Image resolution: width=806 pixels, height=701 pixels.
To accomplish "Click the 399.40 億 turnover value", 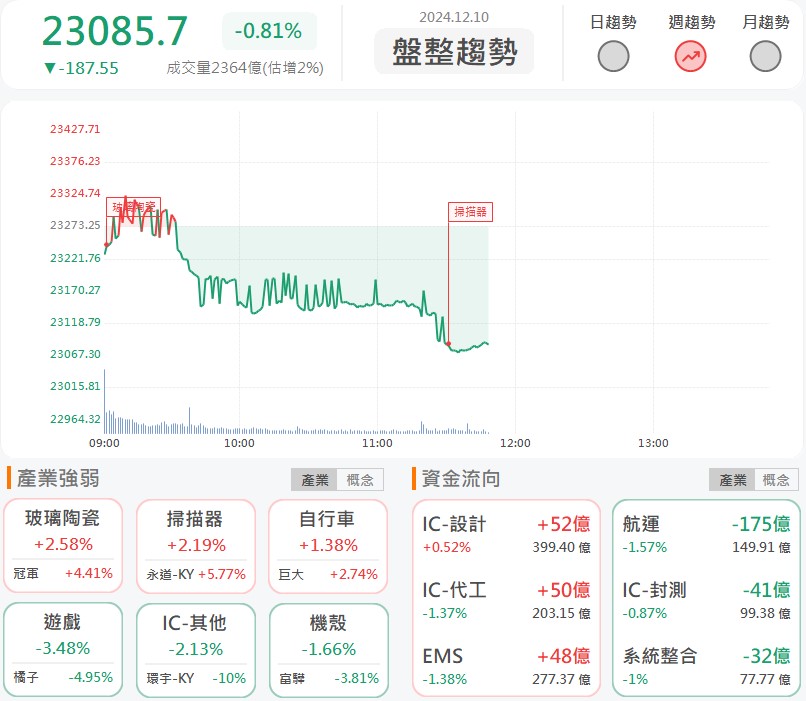I will point(561,547).
